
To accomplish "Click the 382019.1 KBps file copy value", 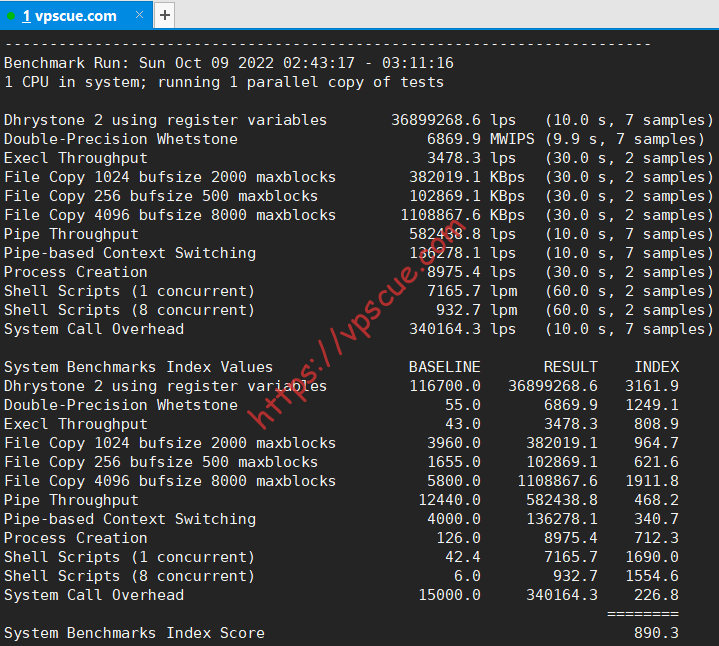I will click(467, 177).
